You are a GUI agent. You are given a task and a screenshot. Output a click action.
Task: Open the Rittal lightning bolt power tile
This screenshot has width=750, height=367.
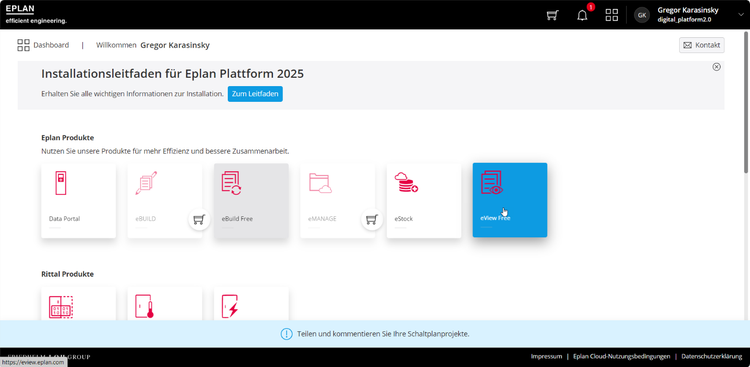[251, 304]
